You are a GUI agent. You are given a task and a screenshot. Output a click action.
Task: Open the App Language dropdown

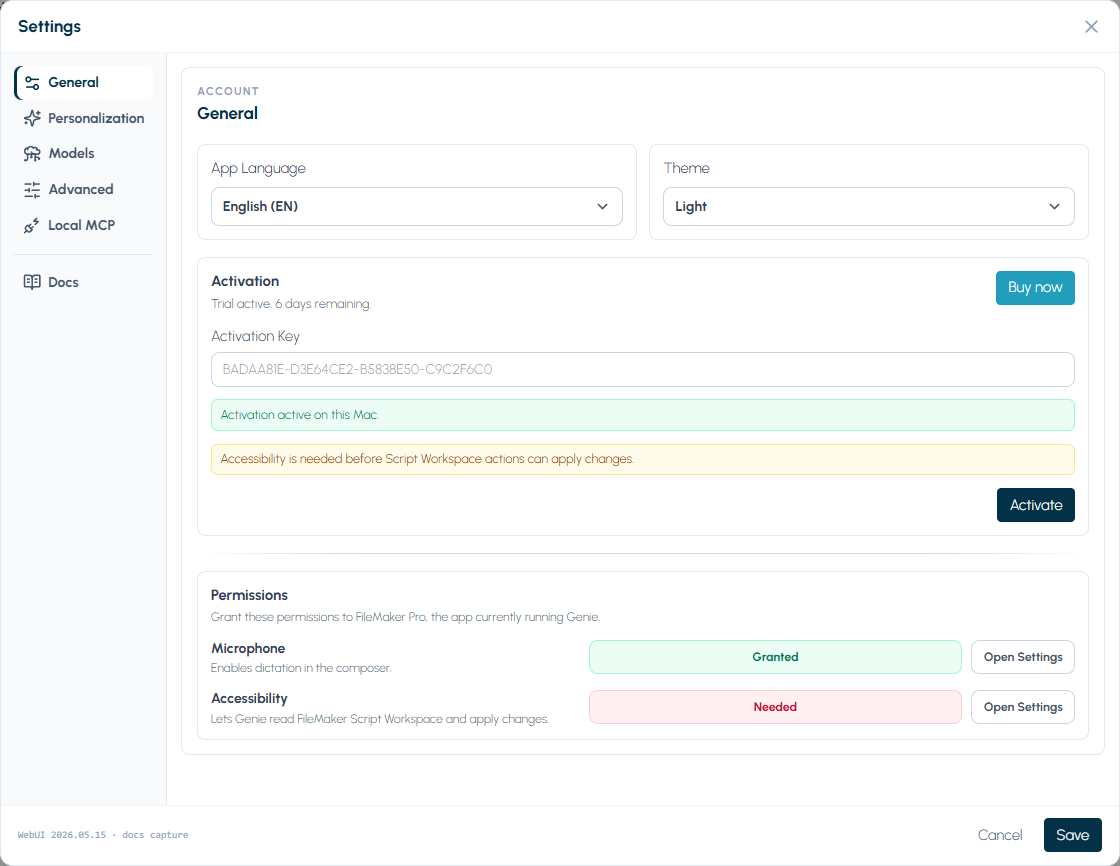pyautogui.click(x=416, y=206)
